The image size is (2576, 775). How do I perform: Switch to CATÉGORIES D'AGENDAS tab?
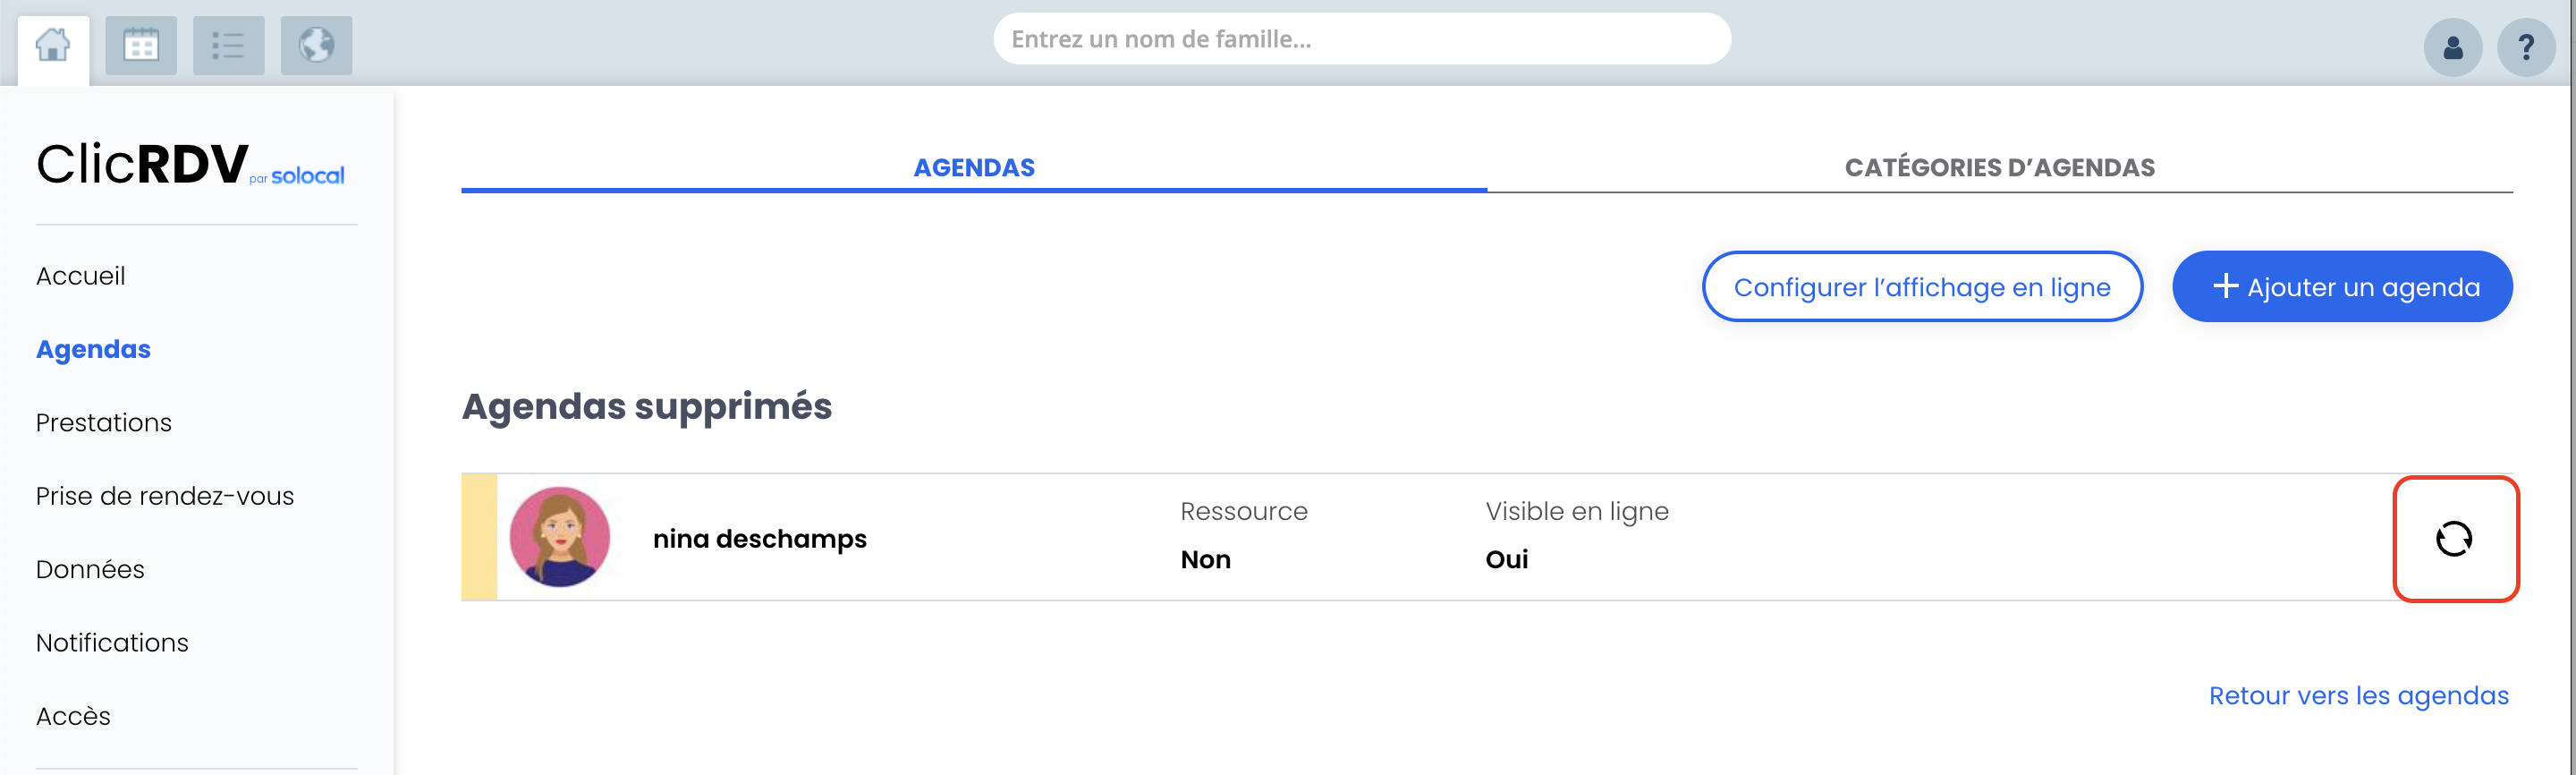pyautogui.click(x=2000, y=168)
